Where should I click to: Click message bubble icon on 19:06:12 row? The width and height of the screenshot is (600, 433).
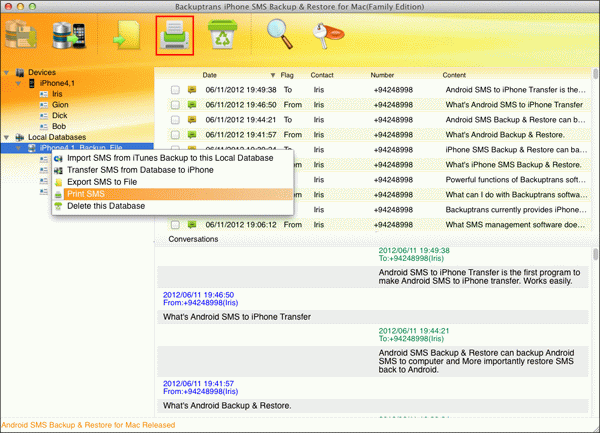pyautogui.click(x=192, y=225)
